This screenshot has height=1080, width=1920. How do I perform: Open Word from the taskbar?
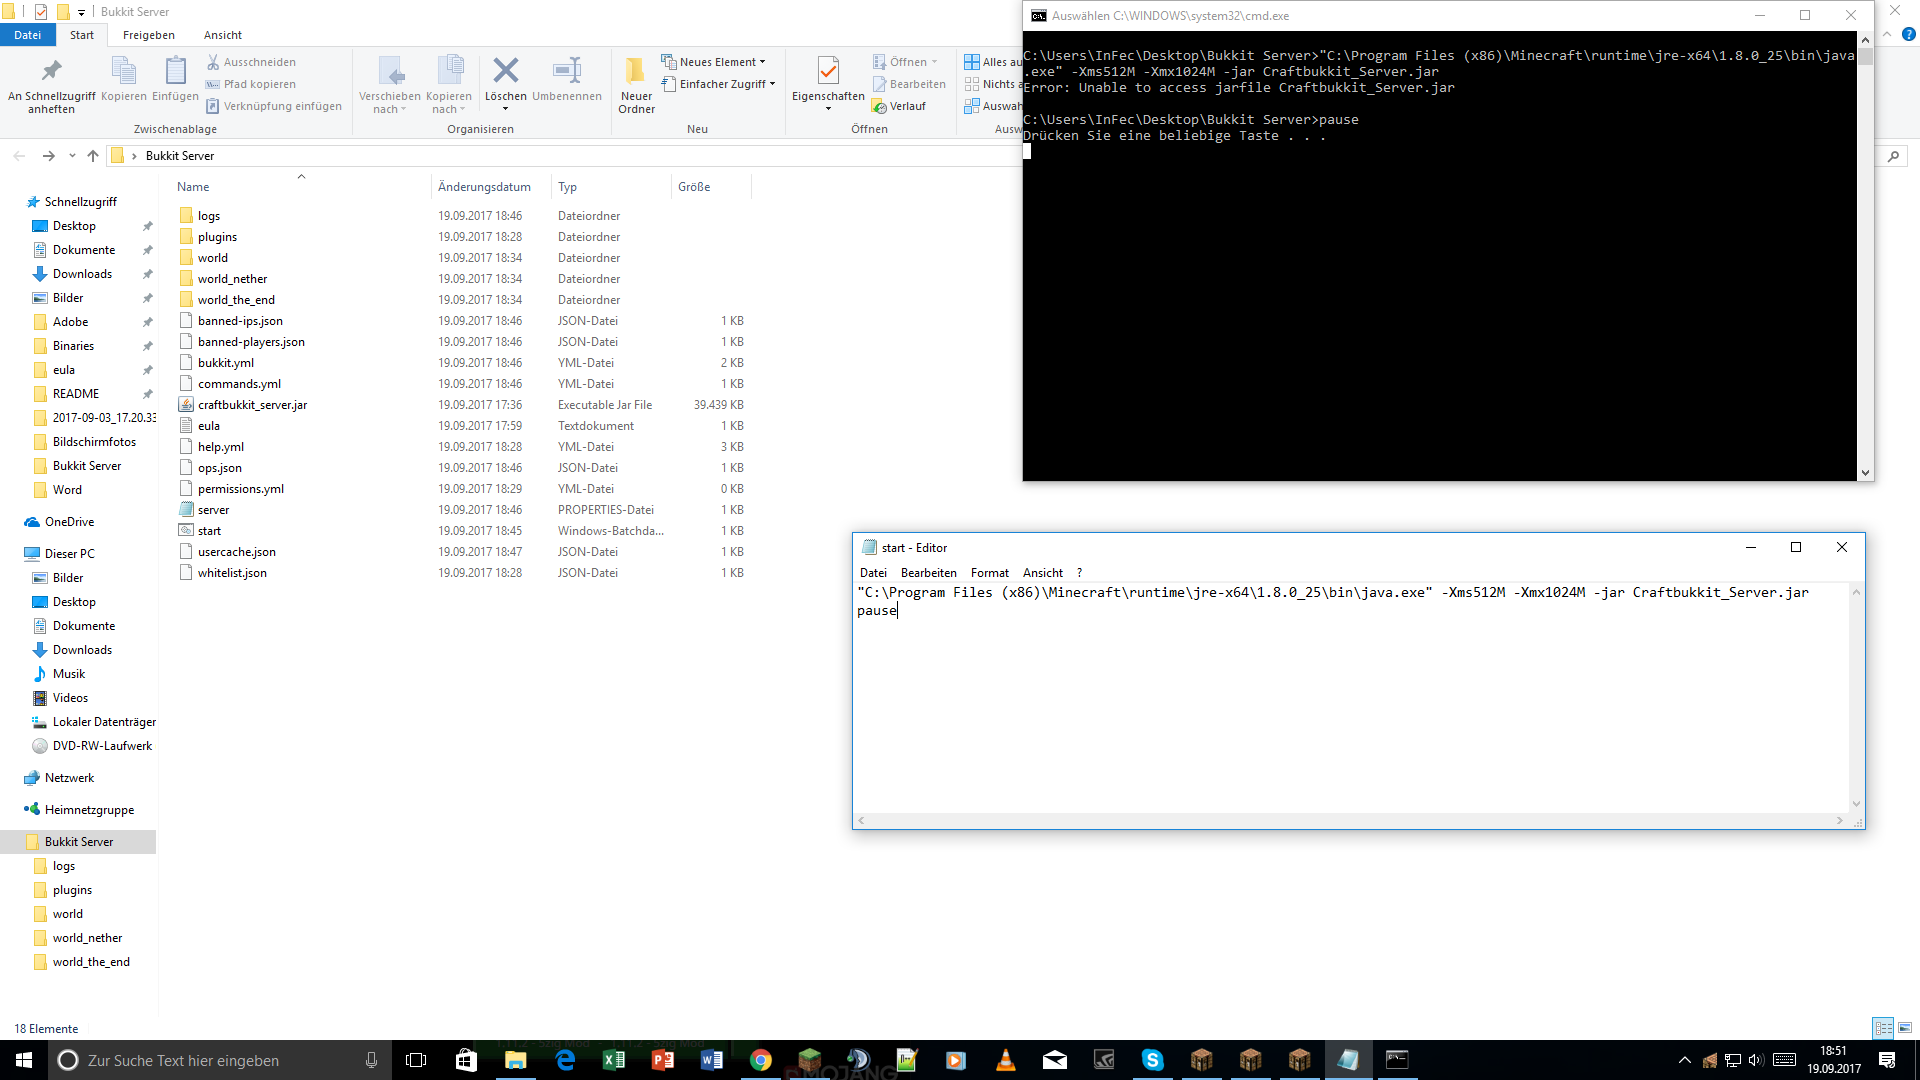point(712,1060)
